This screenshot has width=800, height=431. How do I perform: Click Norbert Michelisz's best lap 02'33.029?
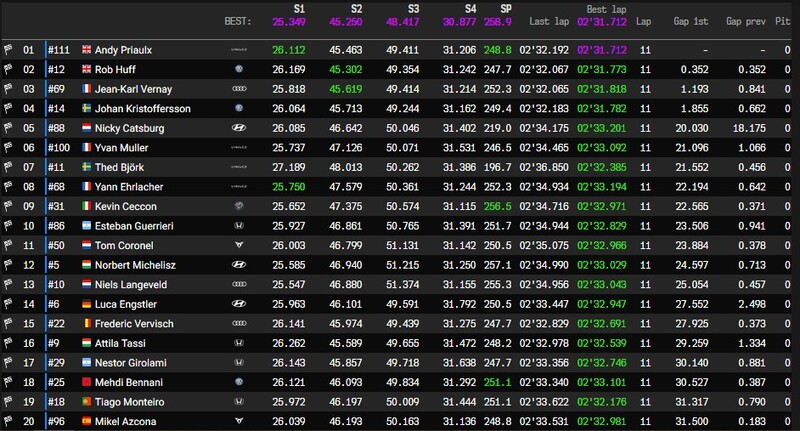click(x=602, y=265)
